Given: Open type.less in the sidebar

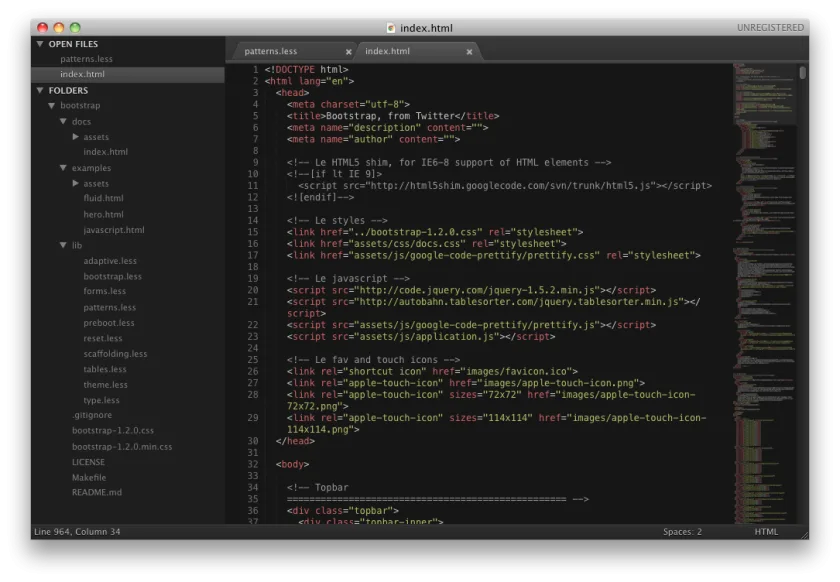Looking at the screenshot, I should point(101,400).
